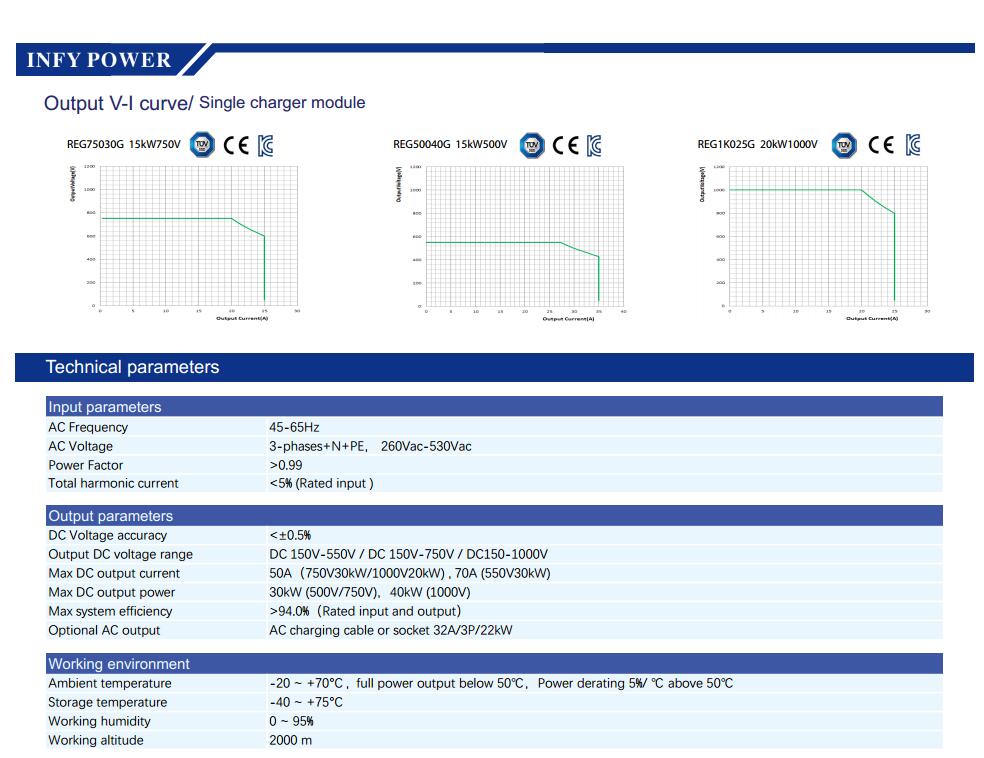Select the 'DC Voltage accuracy' row label
Screen dimensions: 984x758
107,535
